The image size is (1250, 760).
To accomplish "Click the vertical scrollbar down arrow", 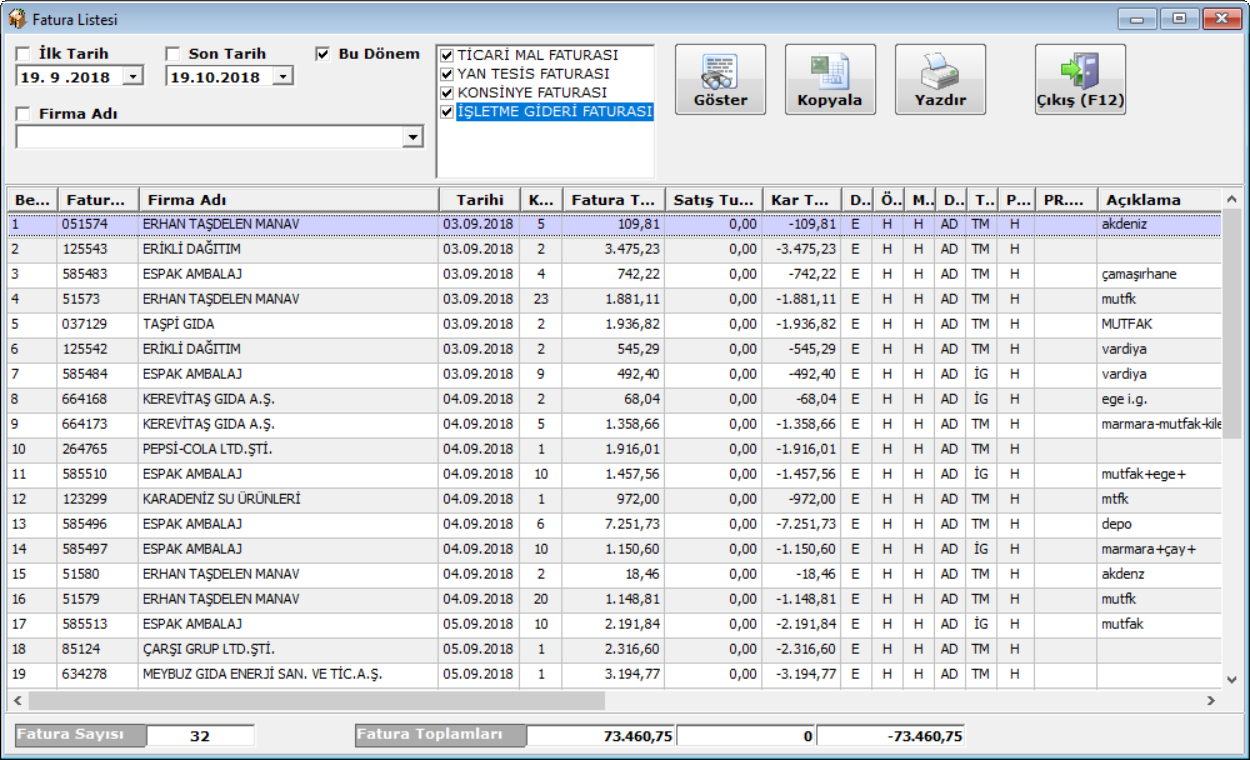I will 1232,680.
